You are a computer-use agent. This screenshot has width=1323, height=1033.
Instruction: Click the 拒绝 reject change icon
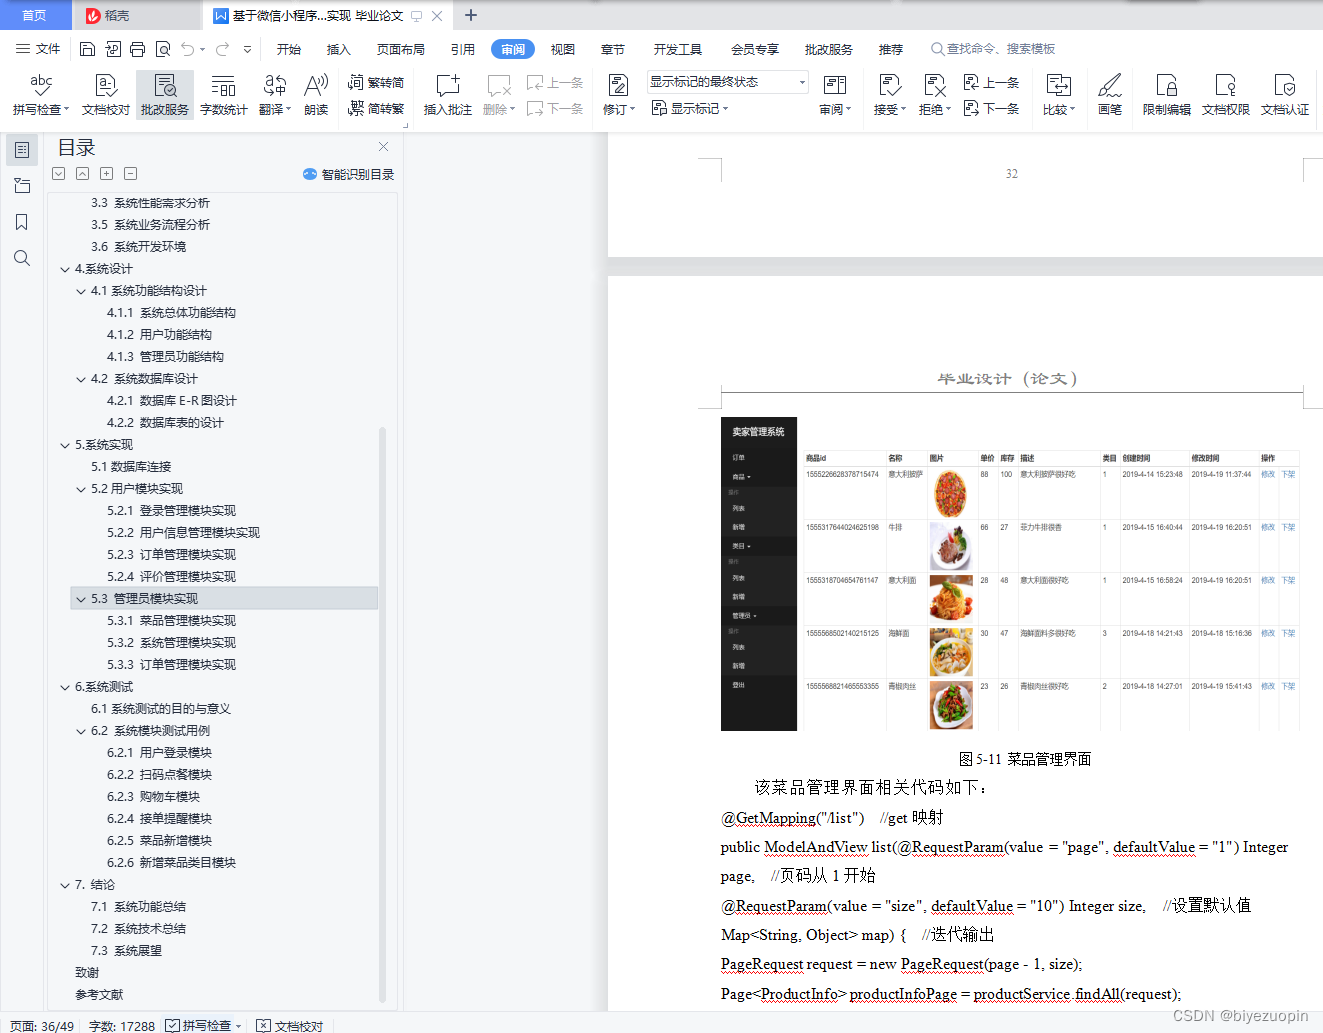(x=934, y=86)
